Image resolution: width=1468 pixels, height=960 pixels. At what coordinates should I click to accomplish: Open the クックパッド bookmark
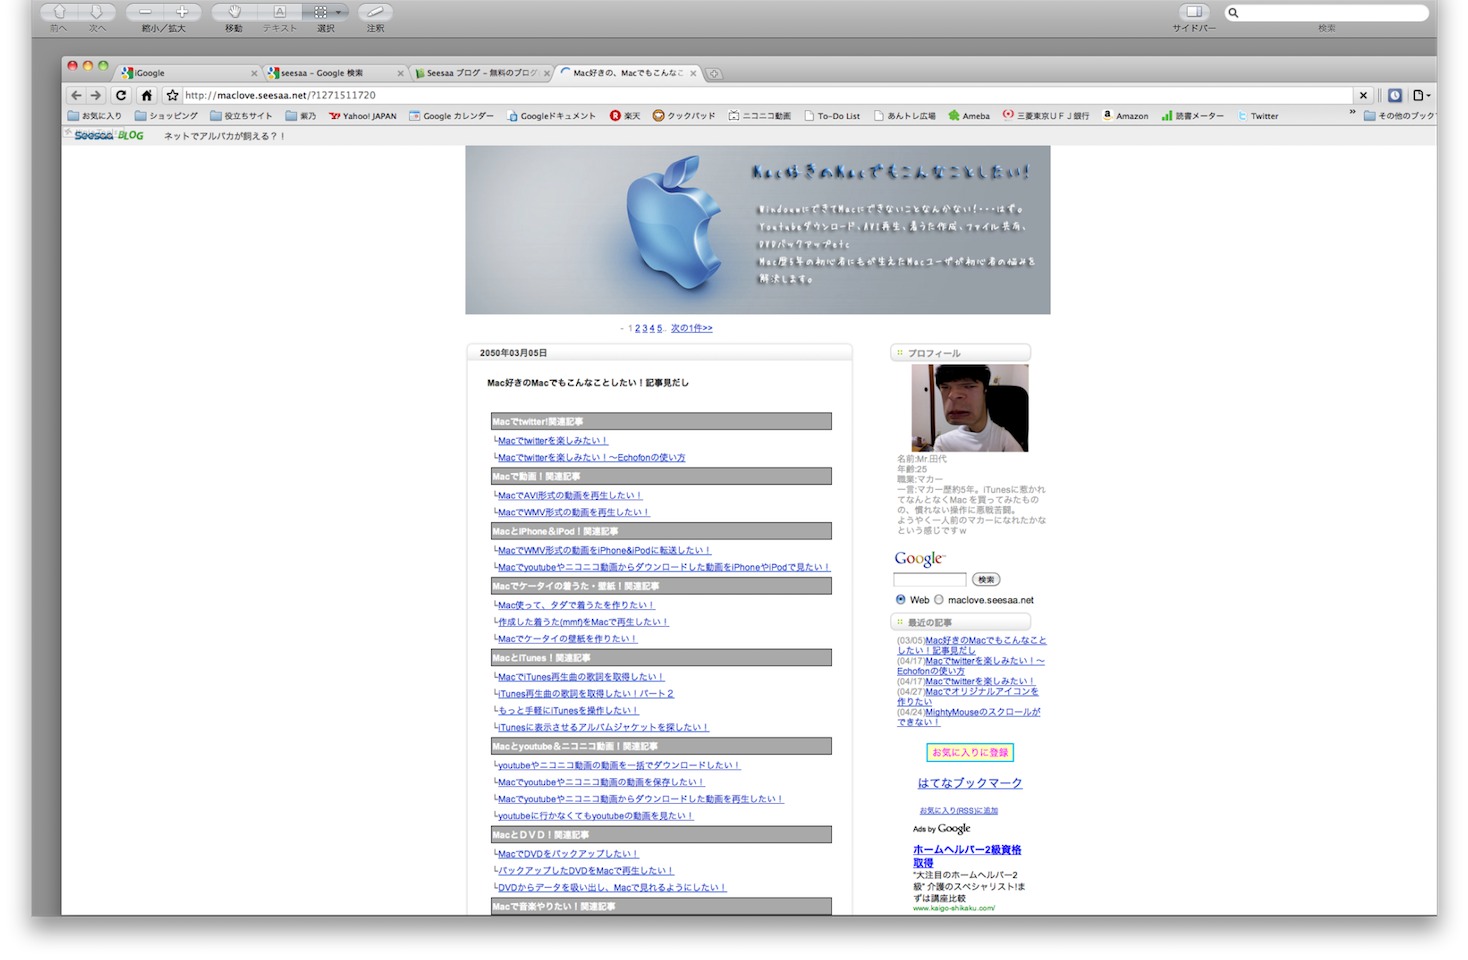684,116
